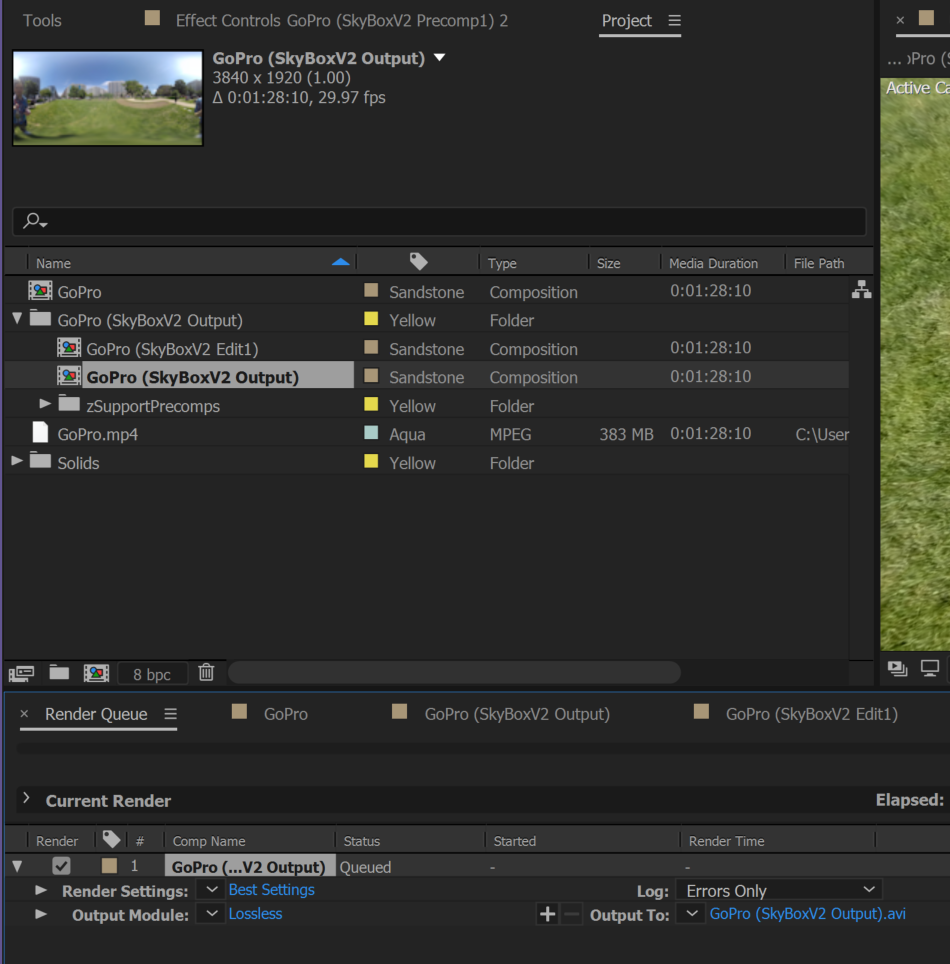The height and width of the screenshot is (964, 950).
Task: Click the 383 MB size cell
Action: pyautogui.click(x=626, y=434)
